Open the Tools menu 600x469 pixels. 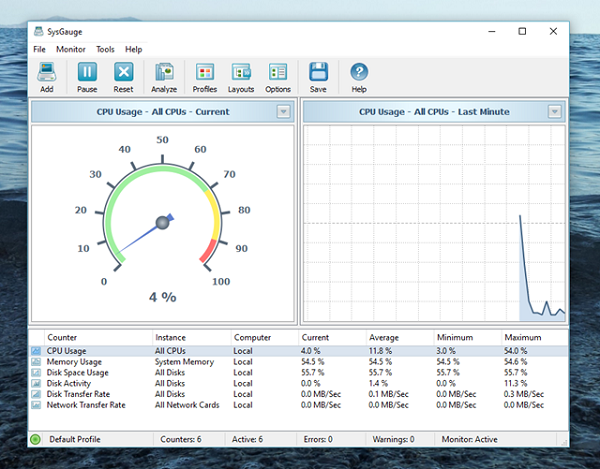pyautogui.click(x=105, y=49)
